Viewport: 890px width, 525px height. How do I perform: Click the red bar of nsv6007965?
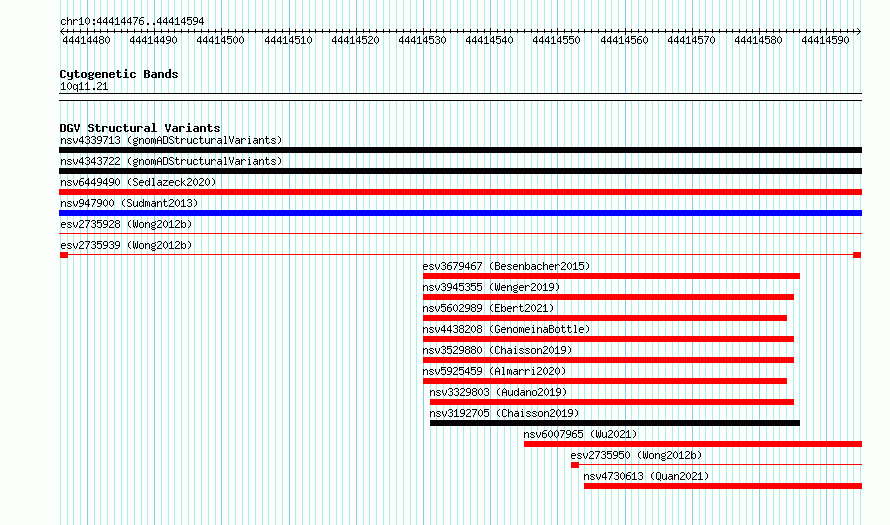693,444
